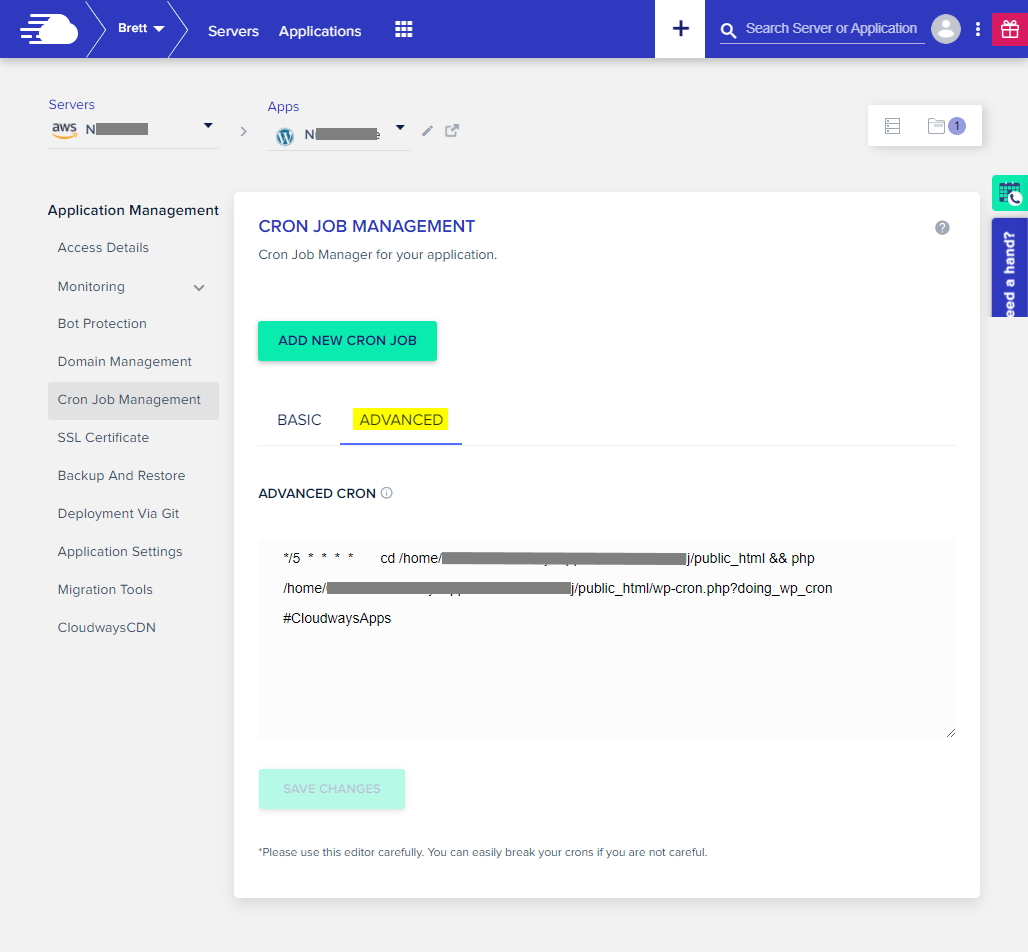Viewport: 1028px width, 952px height.
Task: Click the gift box icon
Action: coord(1010,30)
